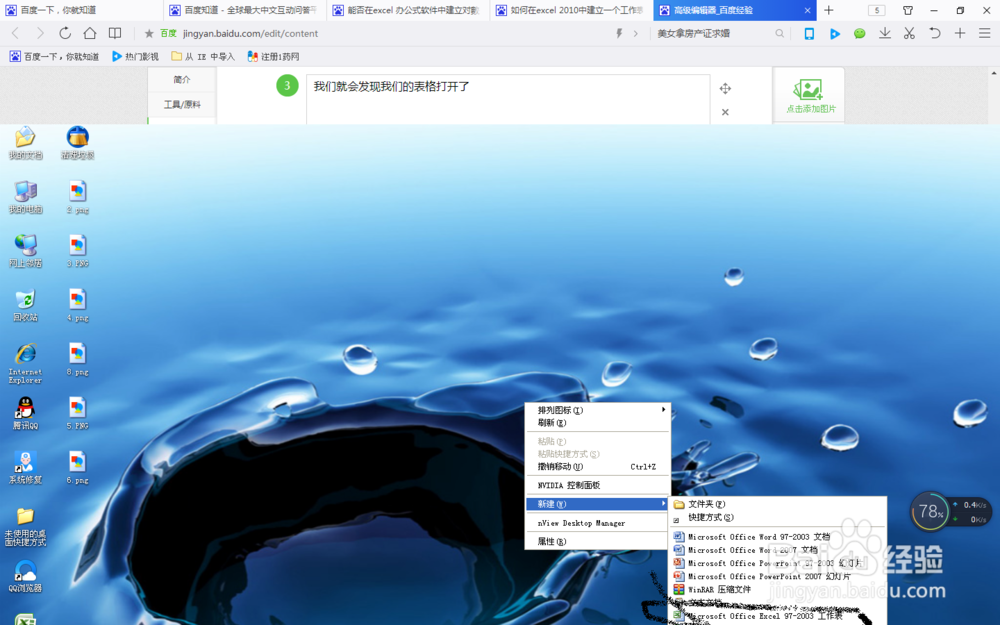Switch to the 能否在excel办公式软件中建立对象 tab
Screen dimensions: 1000x625
click(x=408, y=10)
